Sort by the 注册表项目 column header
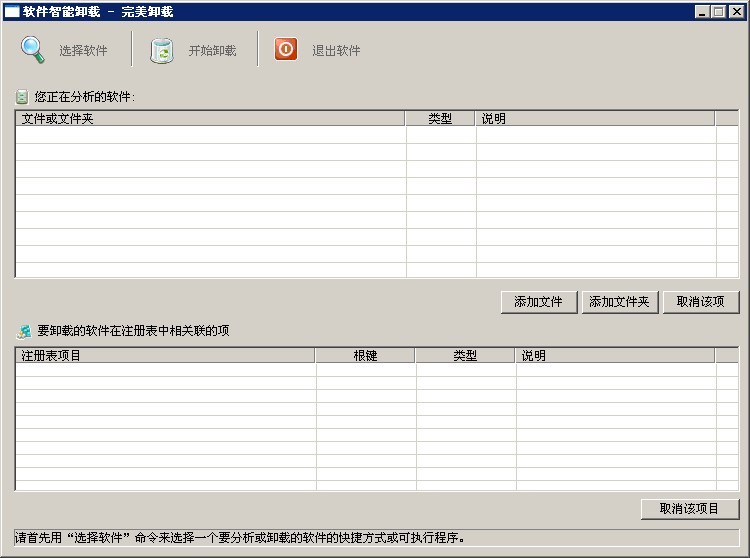 (x=165, y=356)
